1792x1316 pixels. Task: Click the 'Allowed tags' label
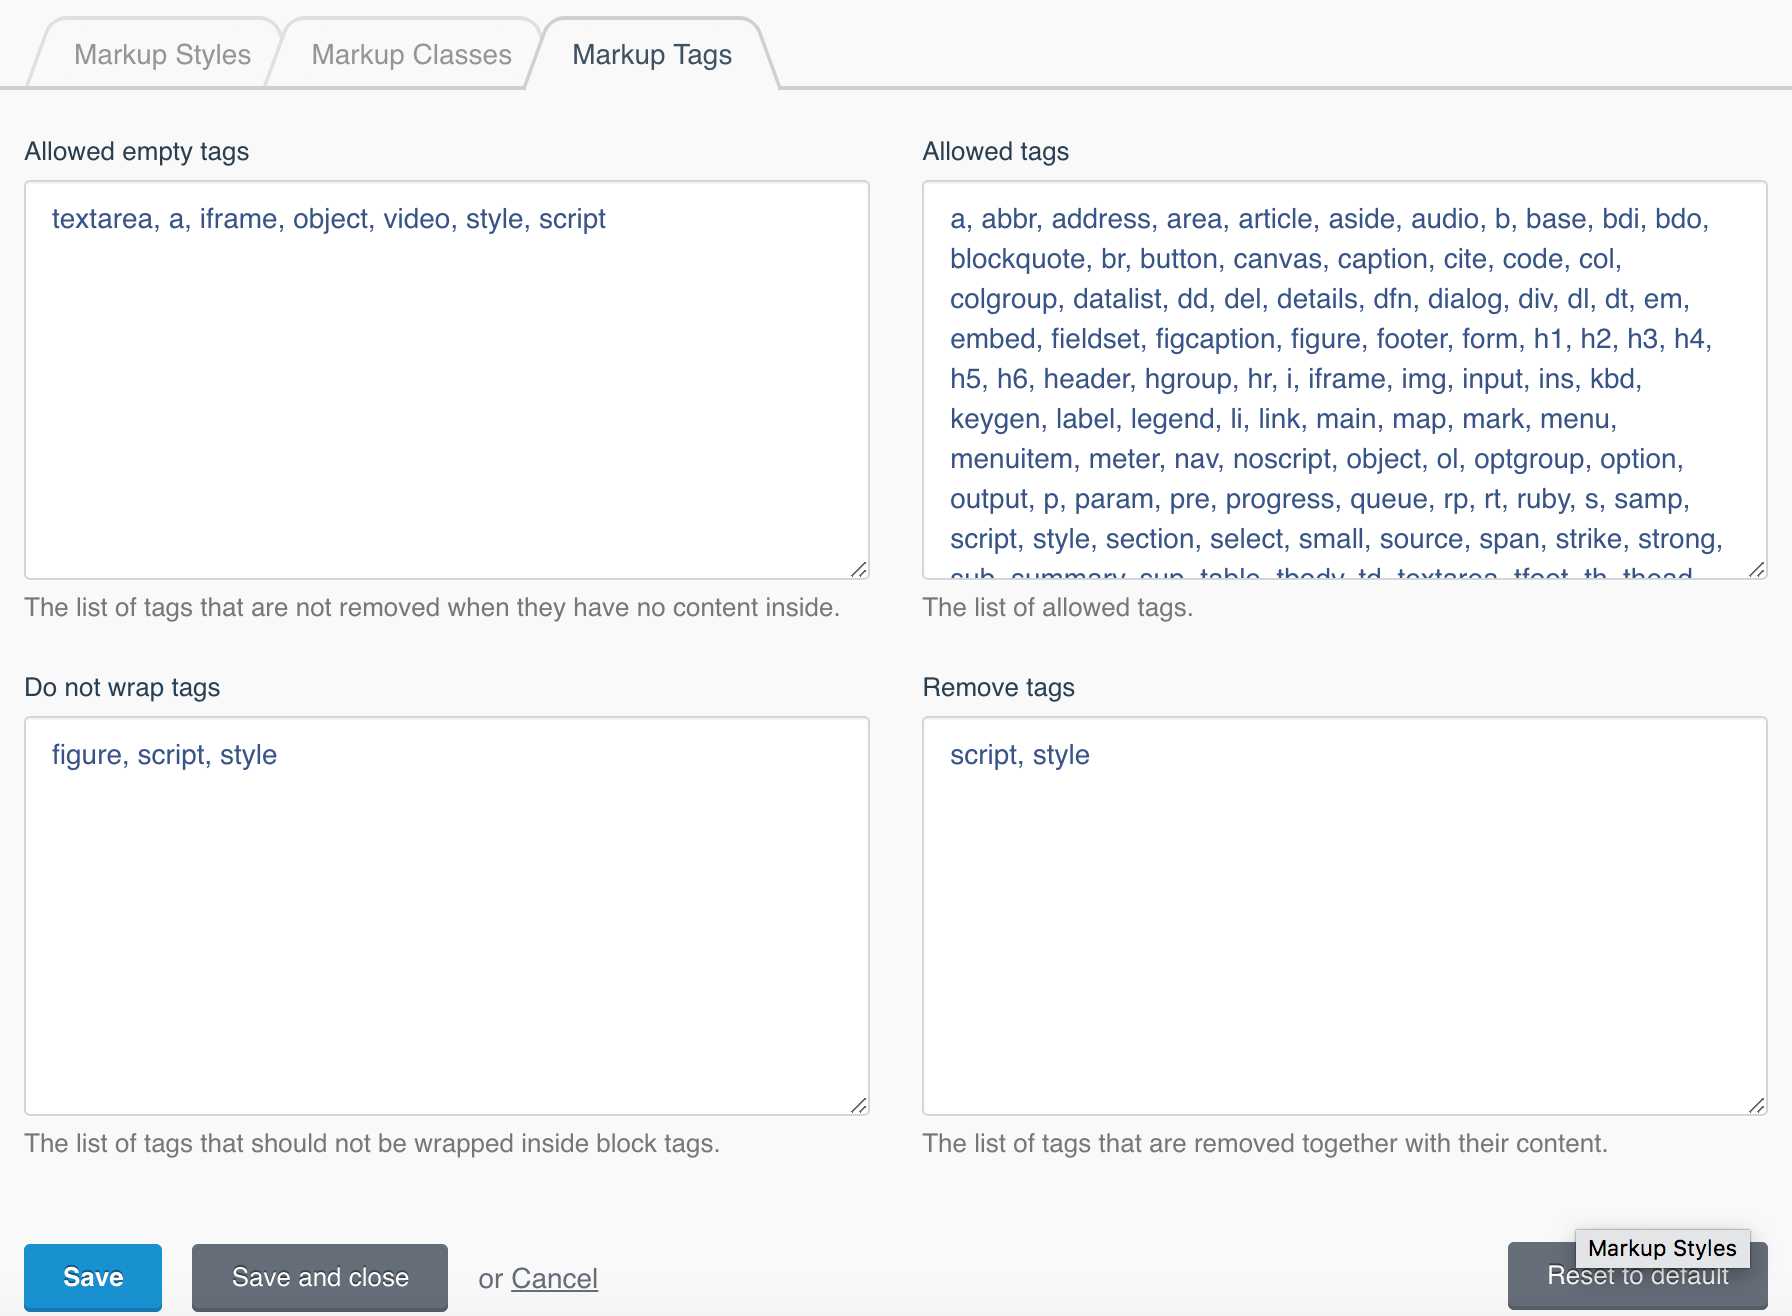click(x=995, y=151)
